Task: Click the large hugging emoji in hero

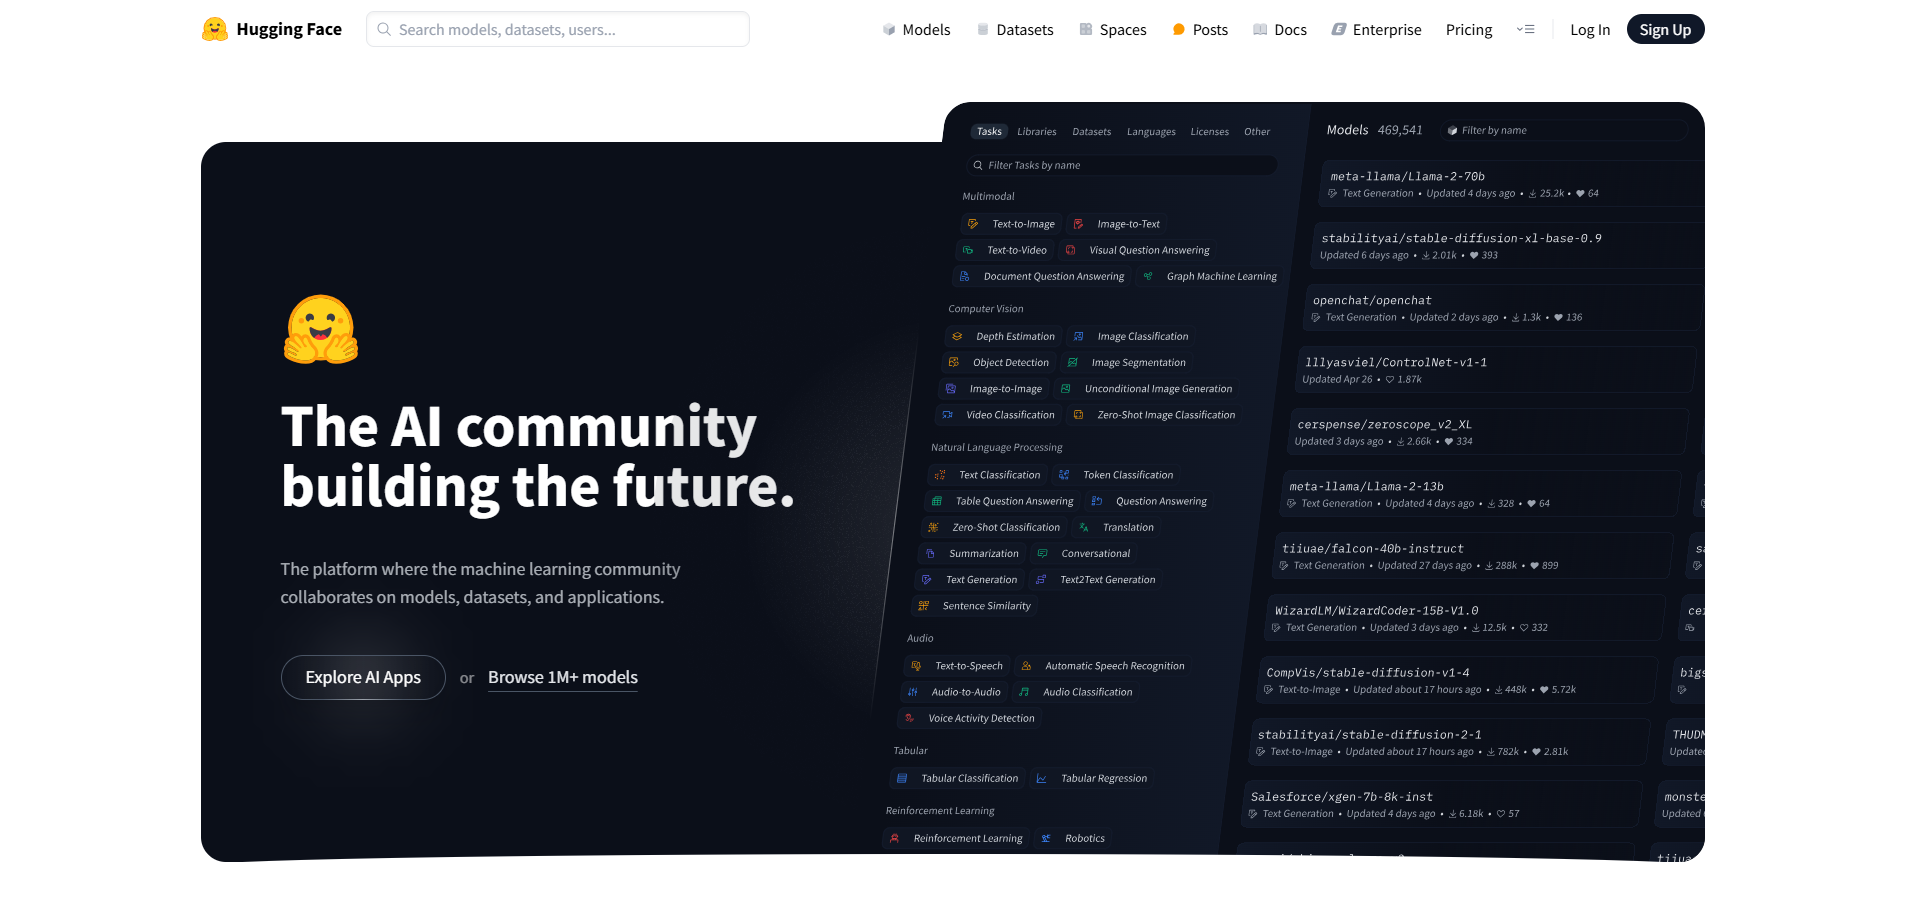Action: pos(320,329)
